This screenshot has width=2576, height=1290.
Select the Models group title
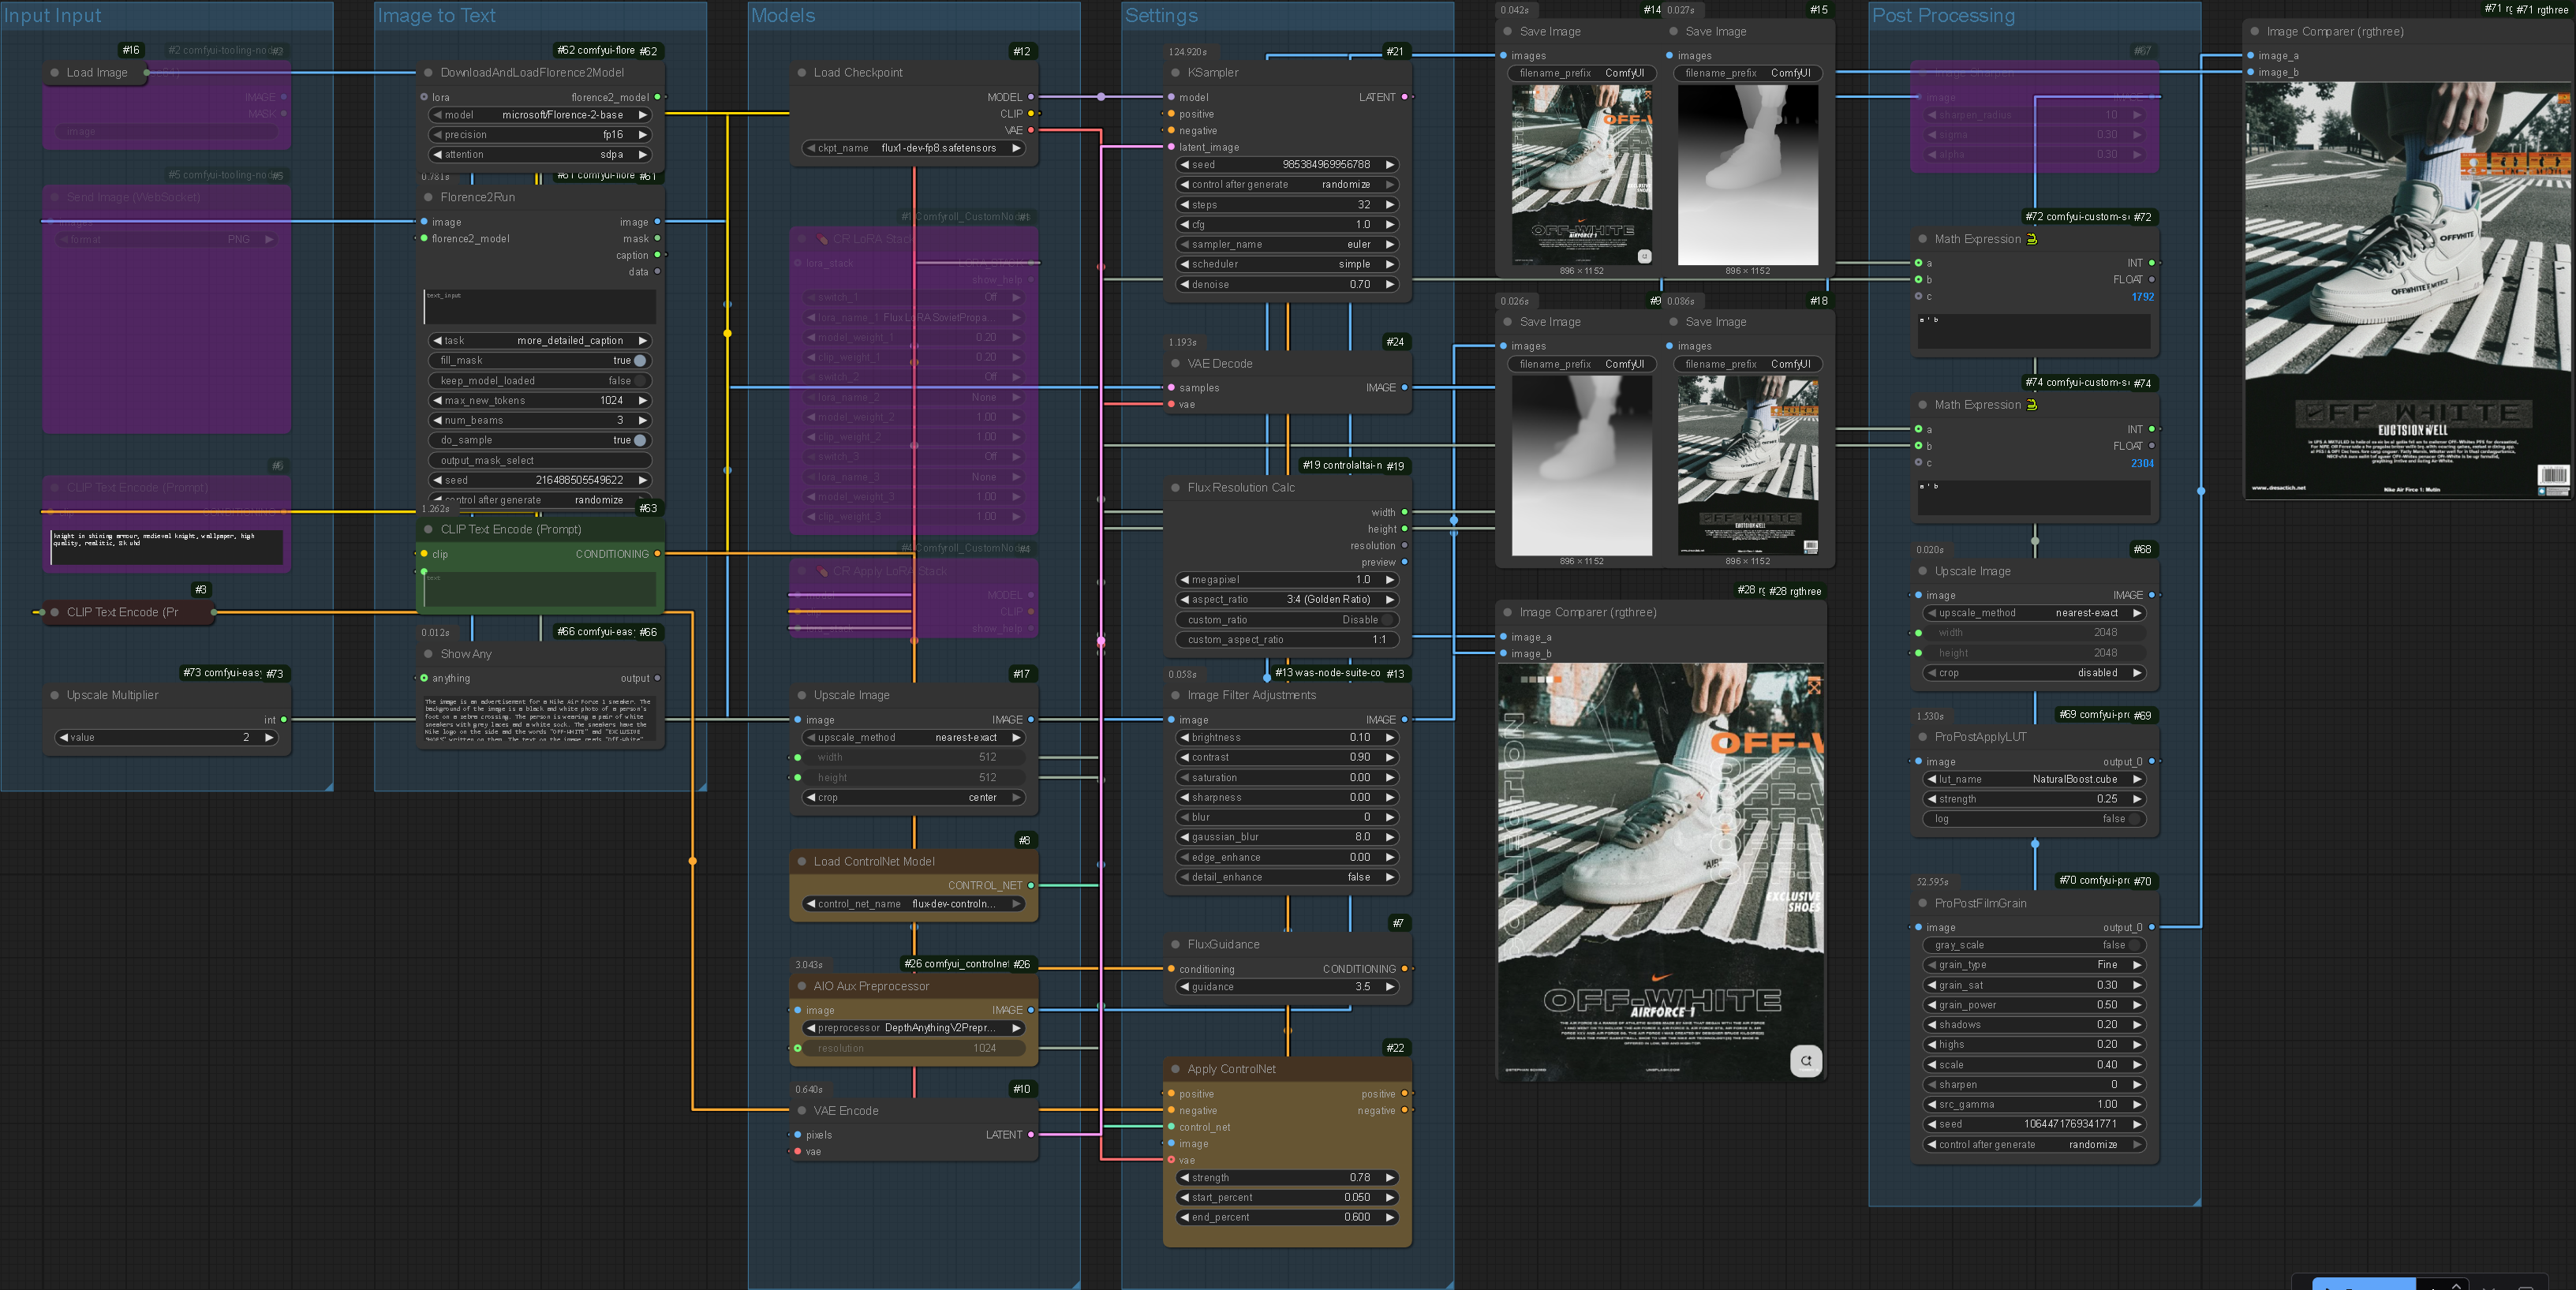(x=783, y=16)
